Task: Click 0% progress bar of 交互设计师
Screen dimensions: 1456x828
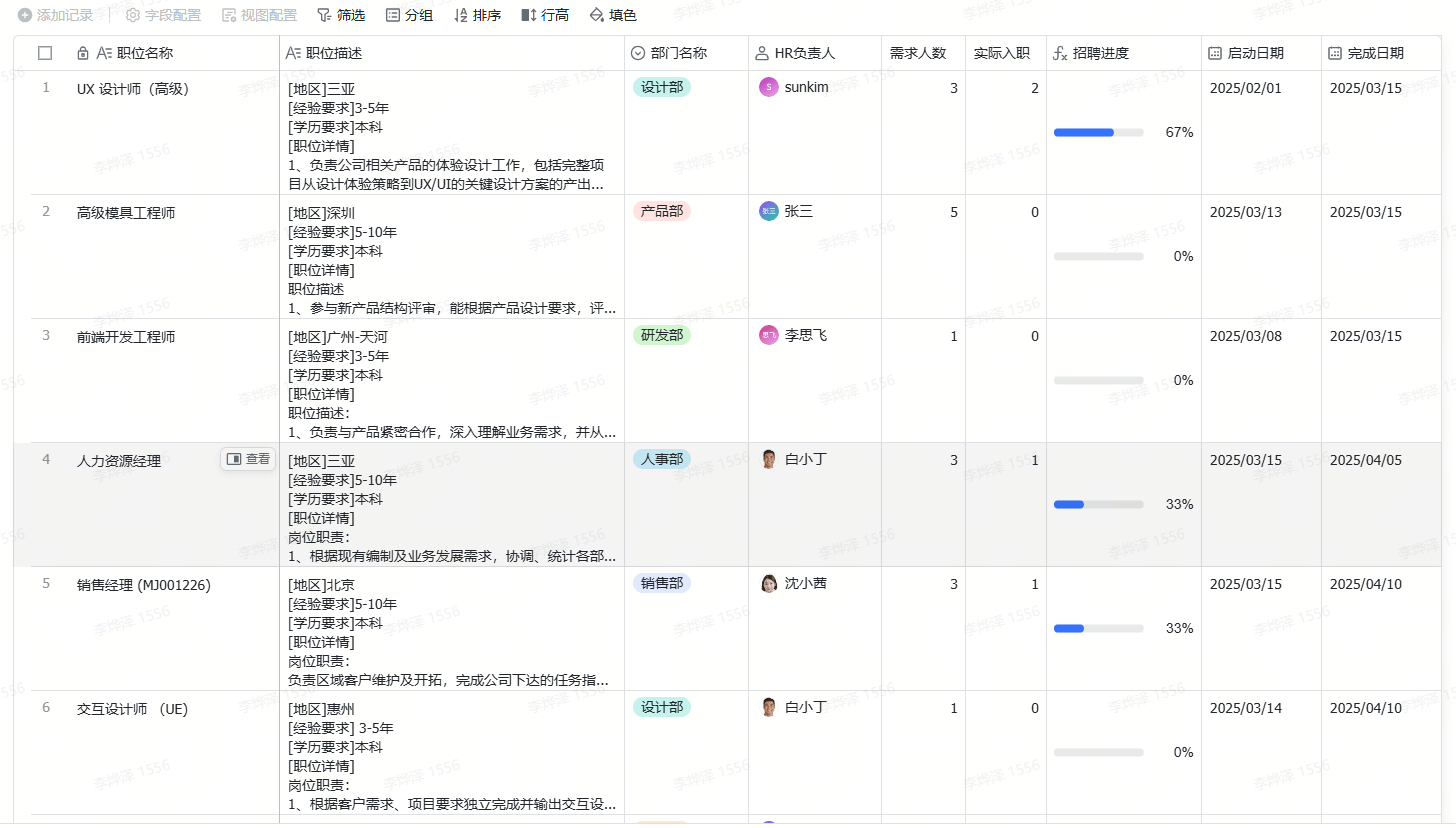Action: coord(1098,752)
